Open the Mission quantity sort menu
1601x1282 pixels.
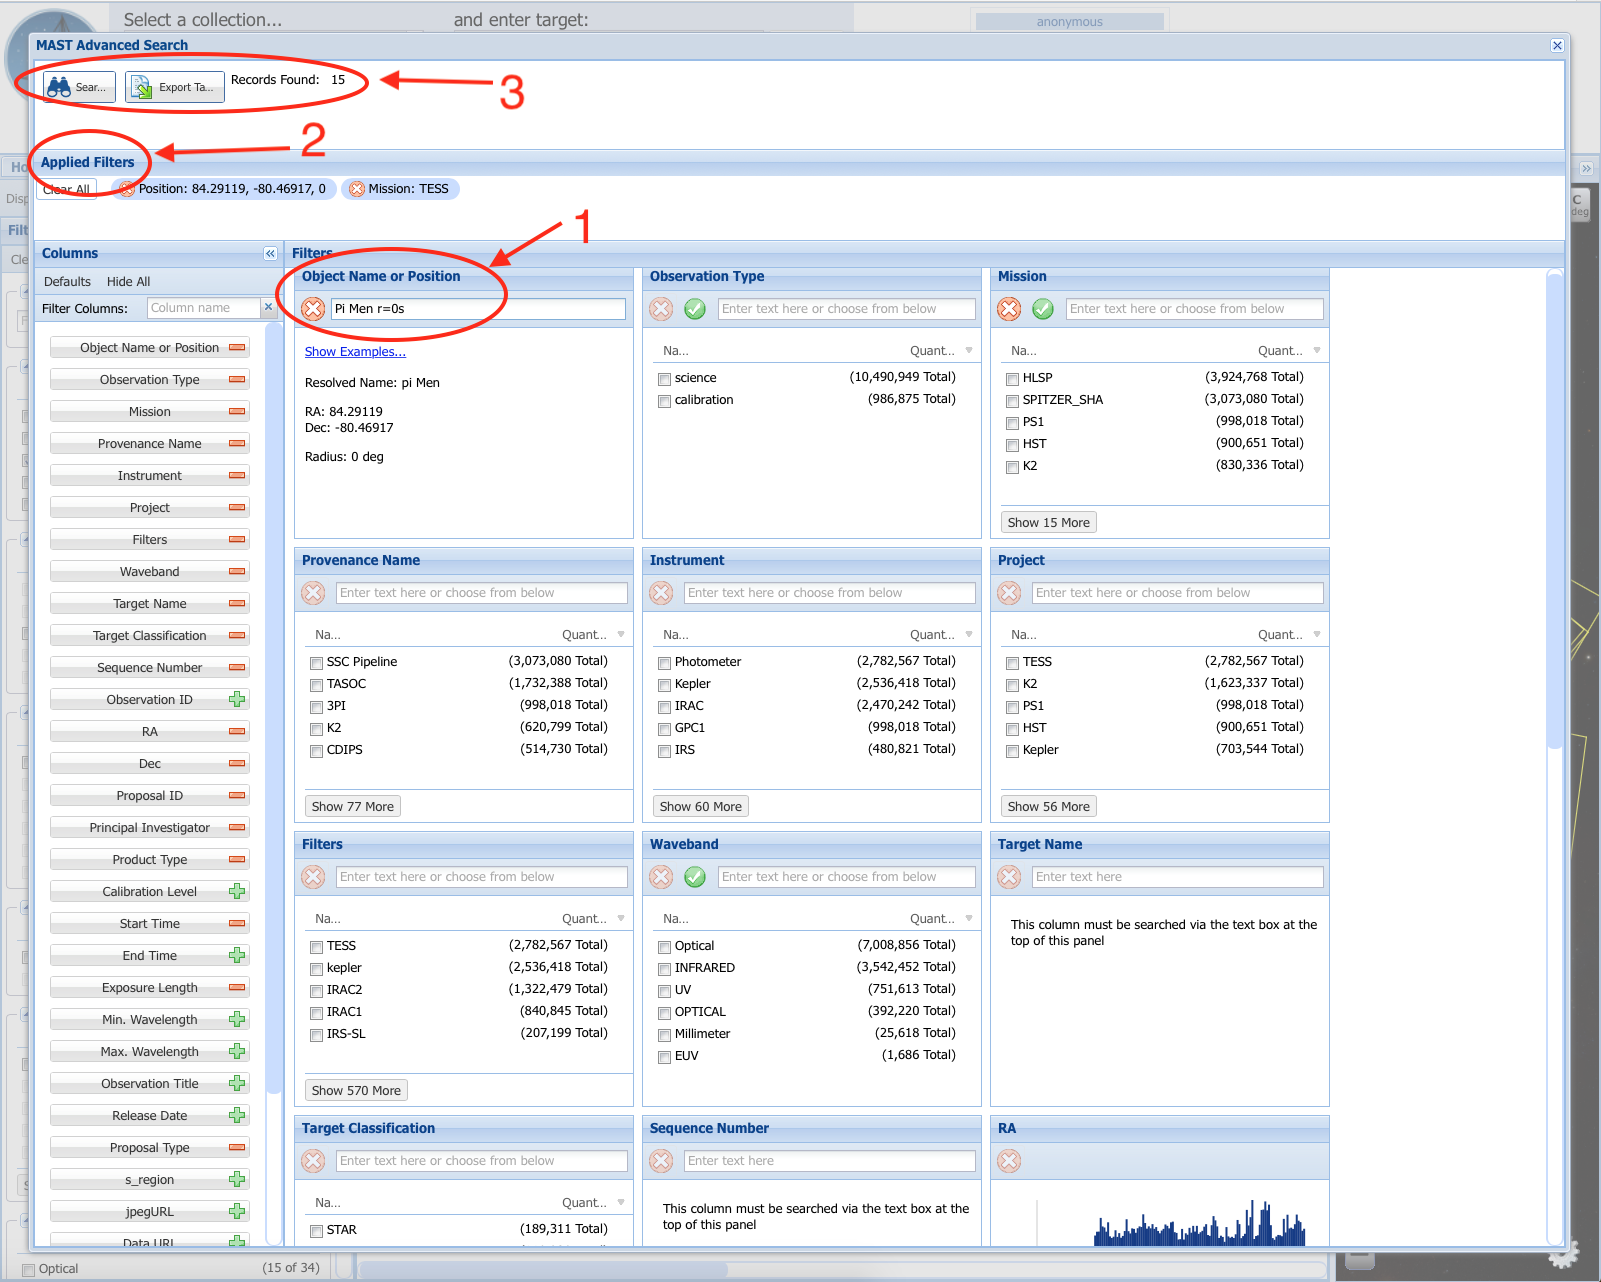pyautogui.click(x=1317, y=351)
